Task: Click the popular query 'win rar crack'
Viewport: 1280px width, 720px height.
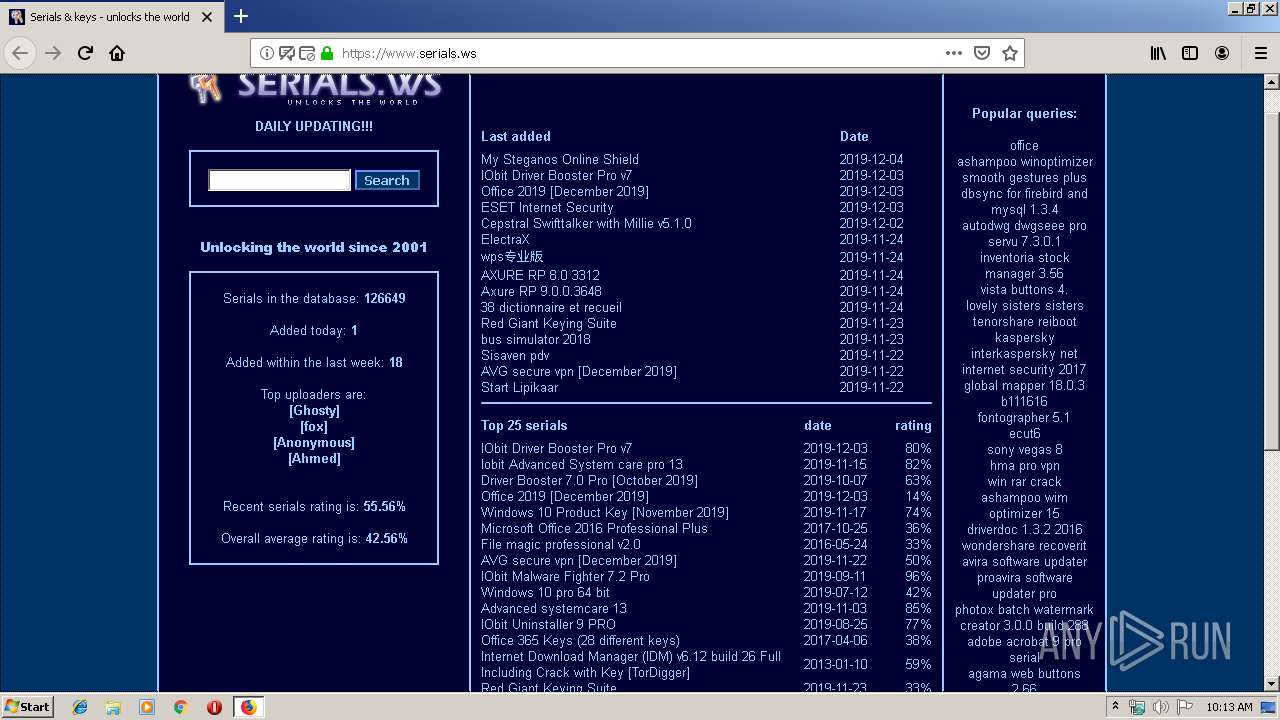Action: click(1024, 481)
